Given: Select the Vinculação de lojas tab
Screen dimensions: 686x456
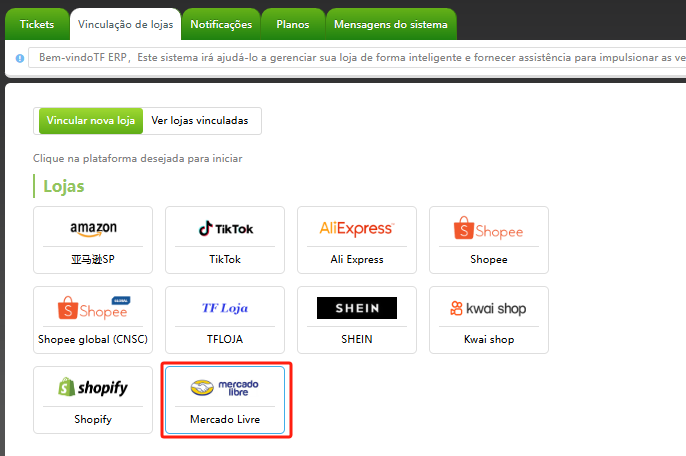Looking at the screenshot, I should tap(126, 24).
